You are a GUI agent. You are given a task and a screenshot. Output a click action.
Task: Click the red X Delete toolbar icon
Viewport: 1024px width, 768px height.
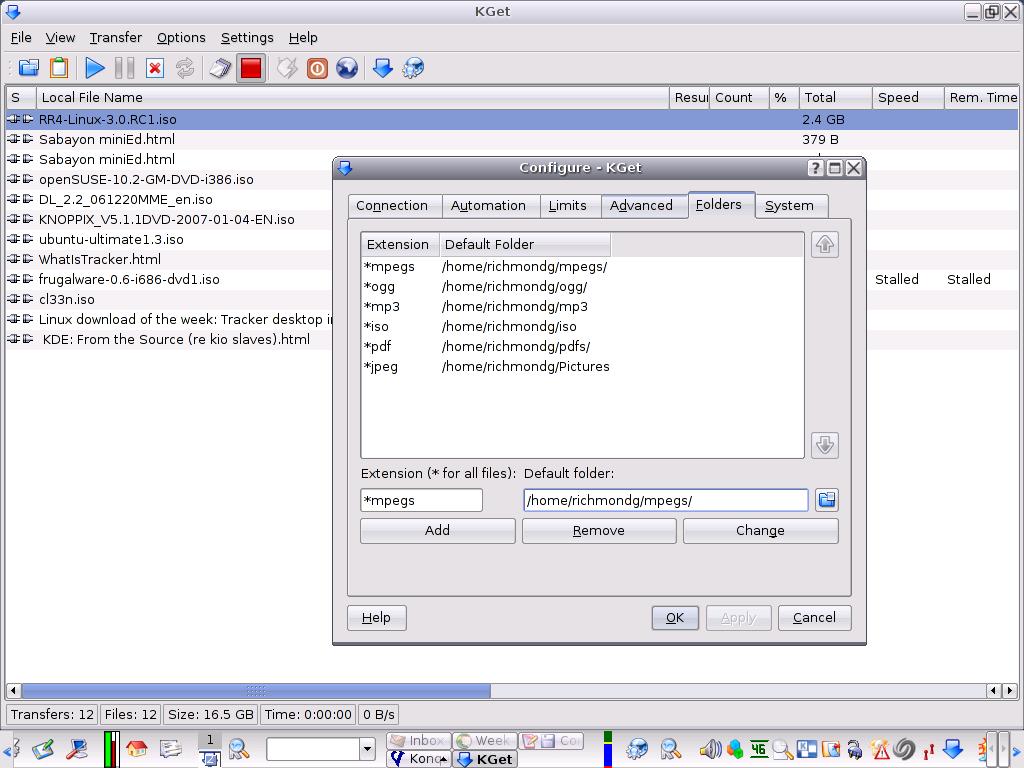pos(155,68)
